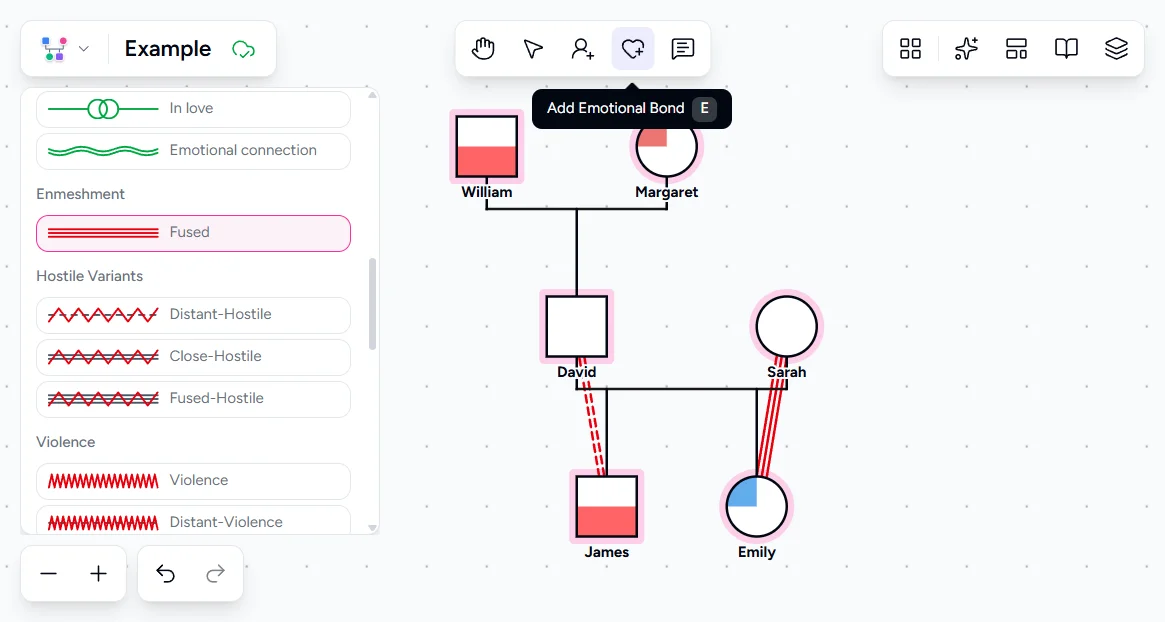Choose the Distant-Hostile bond type

pyautogui.click(x=193, y=315)
